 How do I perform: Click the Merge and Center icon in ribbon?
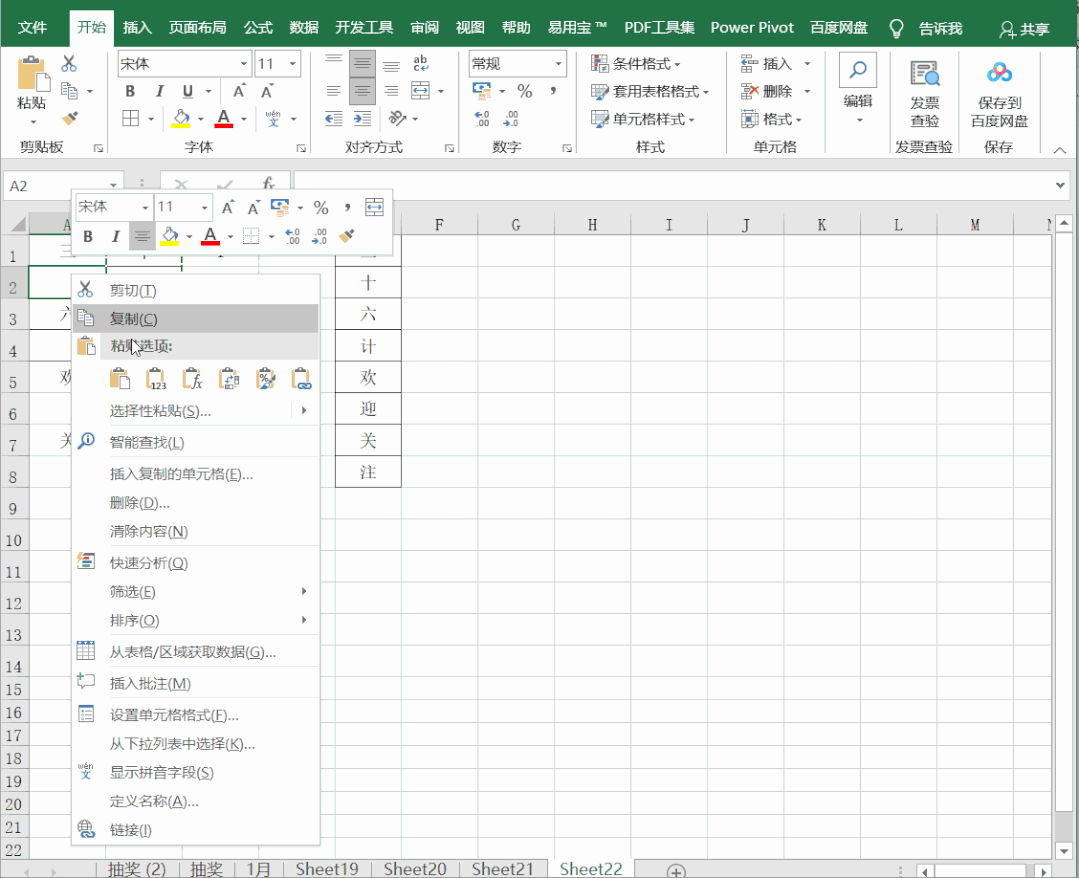pyautogui.click(x=420, y=91)
